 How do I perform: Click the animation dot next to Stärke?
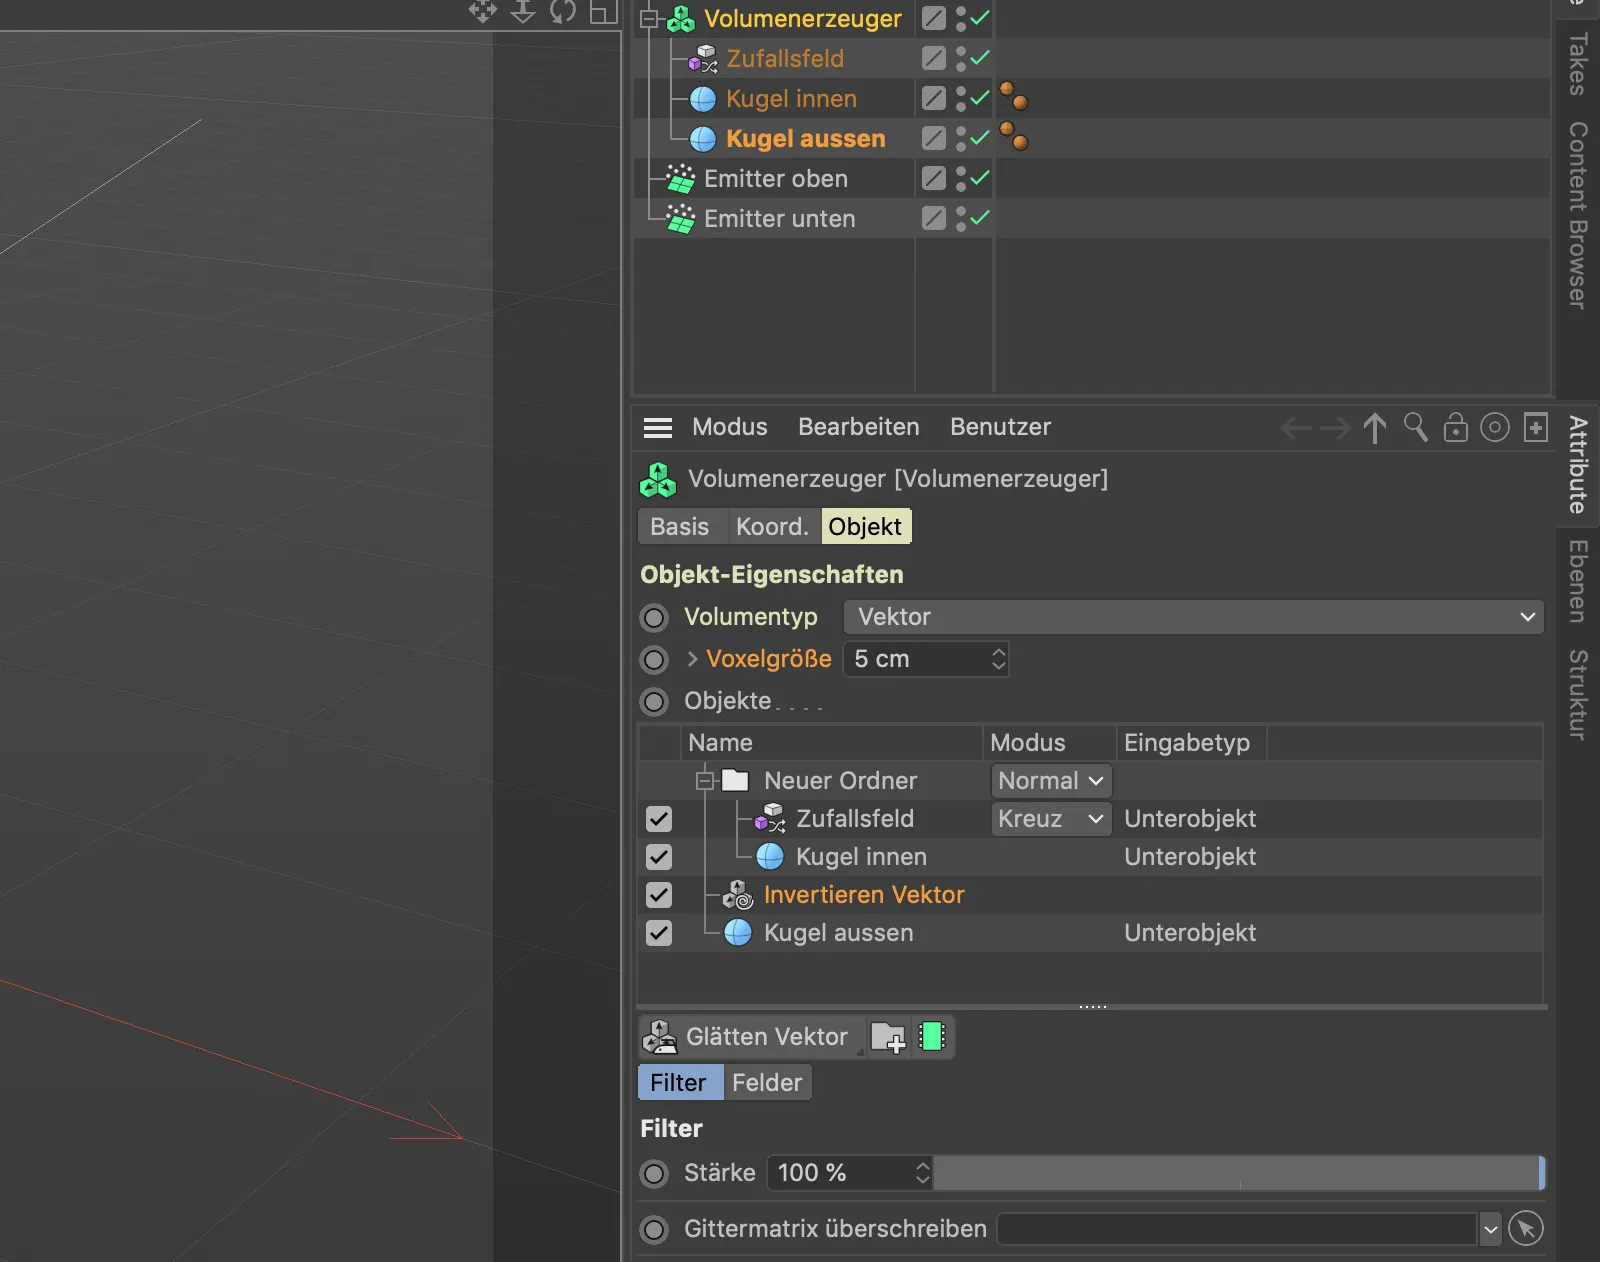pos(654,1174)
